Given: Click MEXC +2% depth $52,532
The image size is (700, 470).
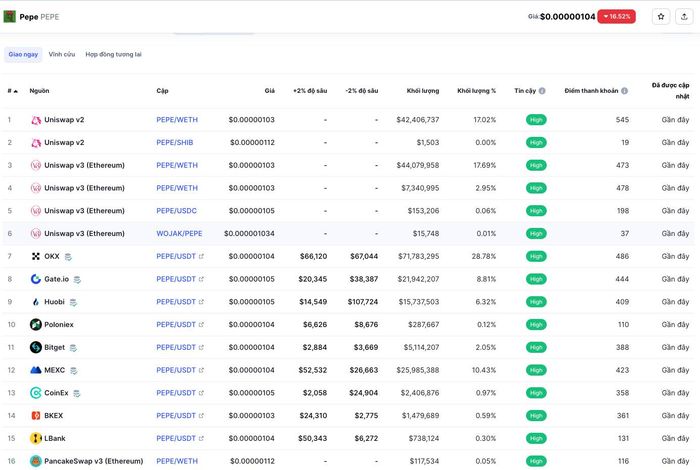Looking at the screenshot, I should 313,370.
